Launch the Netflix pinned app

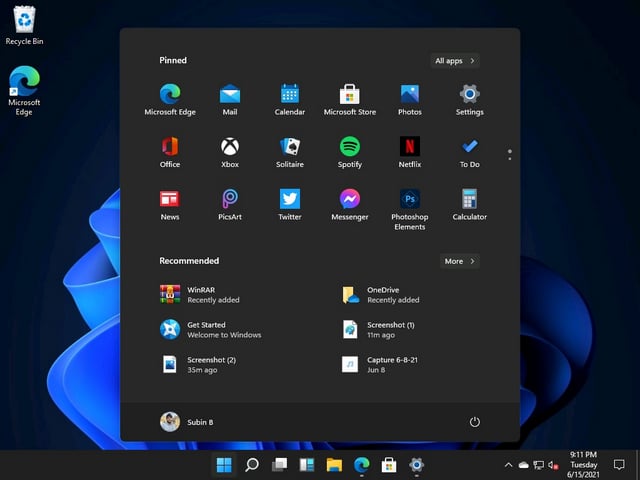pos(409,152)
